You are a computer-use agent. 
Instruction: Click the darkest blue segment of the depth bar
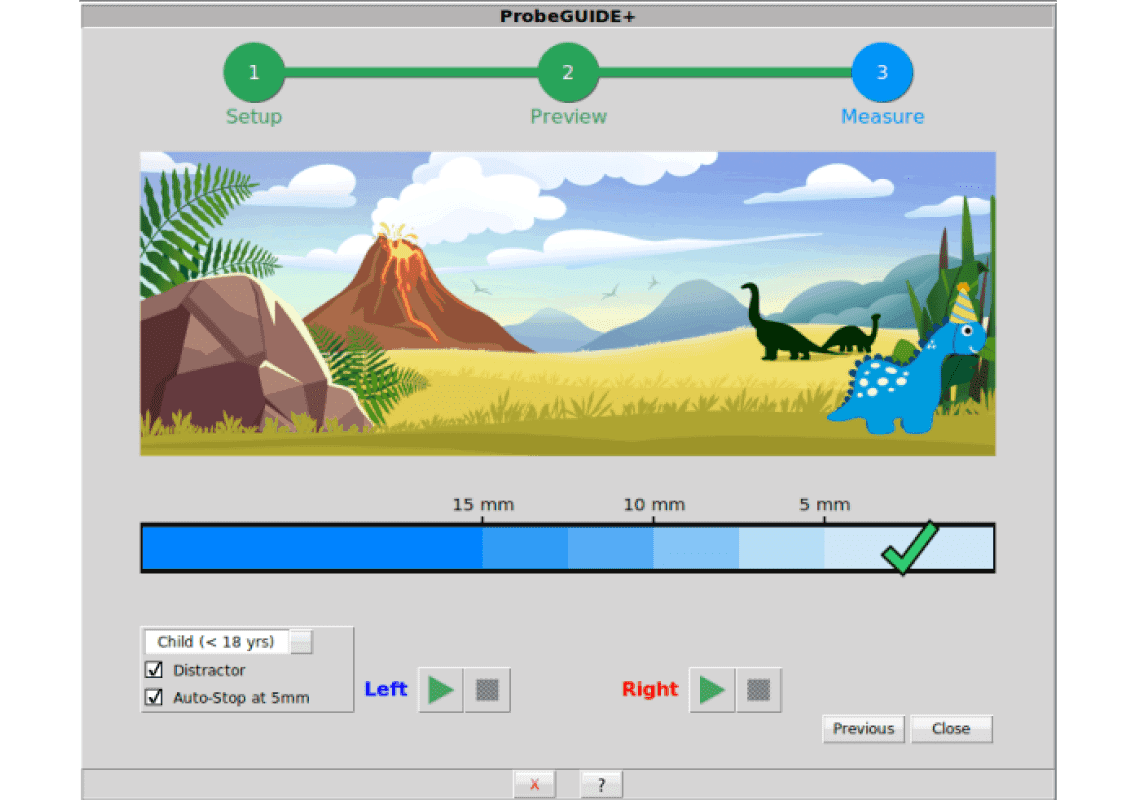(311, 548)
